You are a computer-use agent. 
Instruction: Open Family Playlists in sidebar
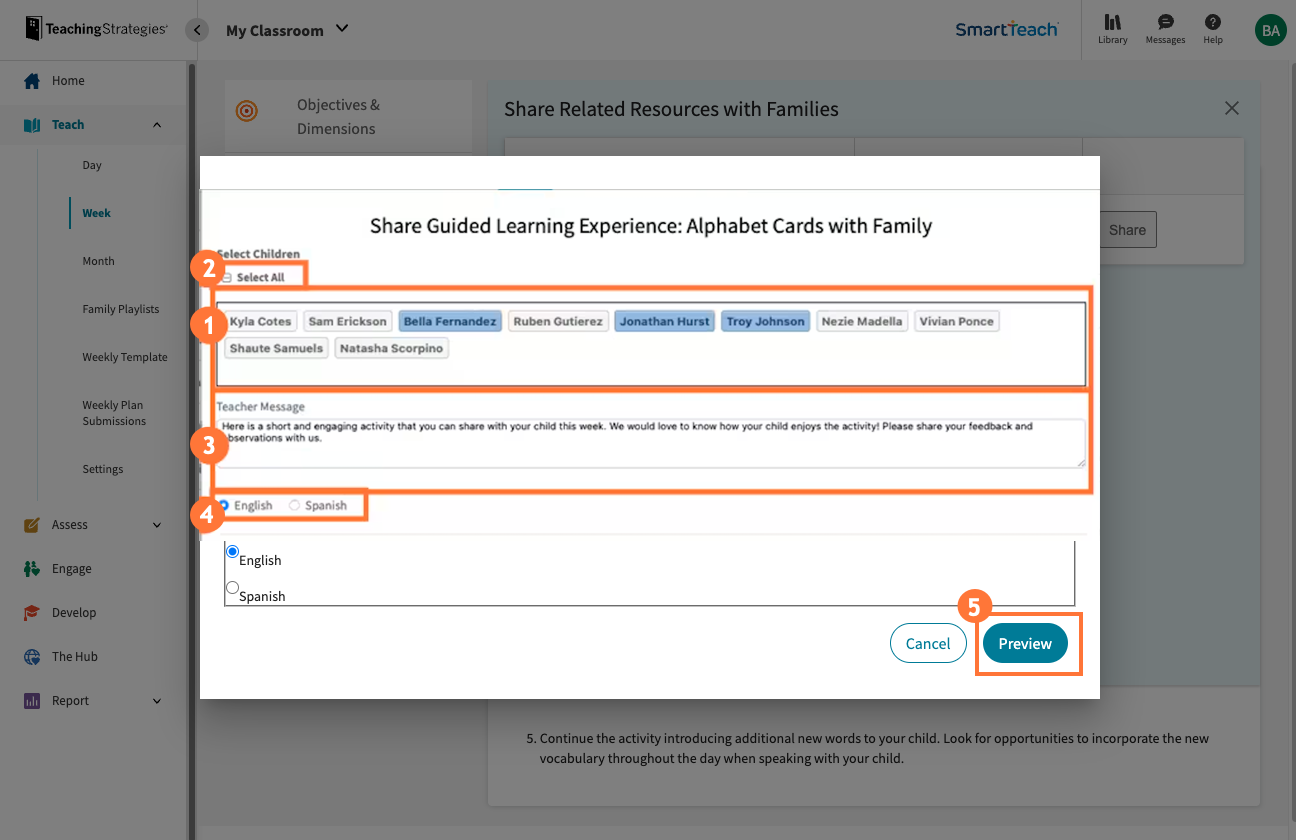coord(120,309)
